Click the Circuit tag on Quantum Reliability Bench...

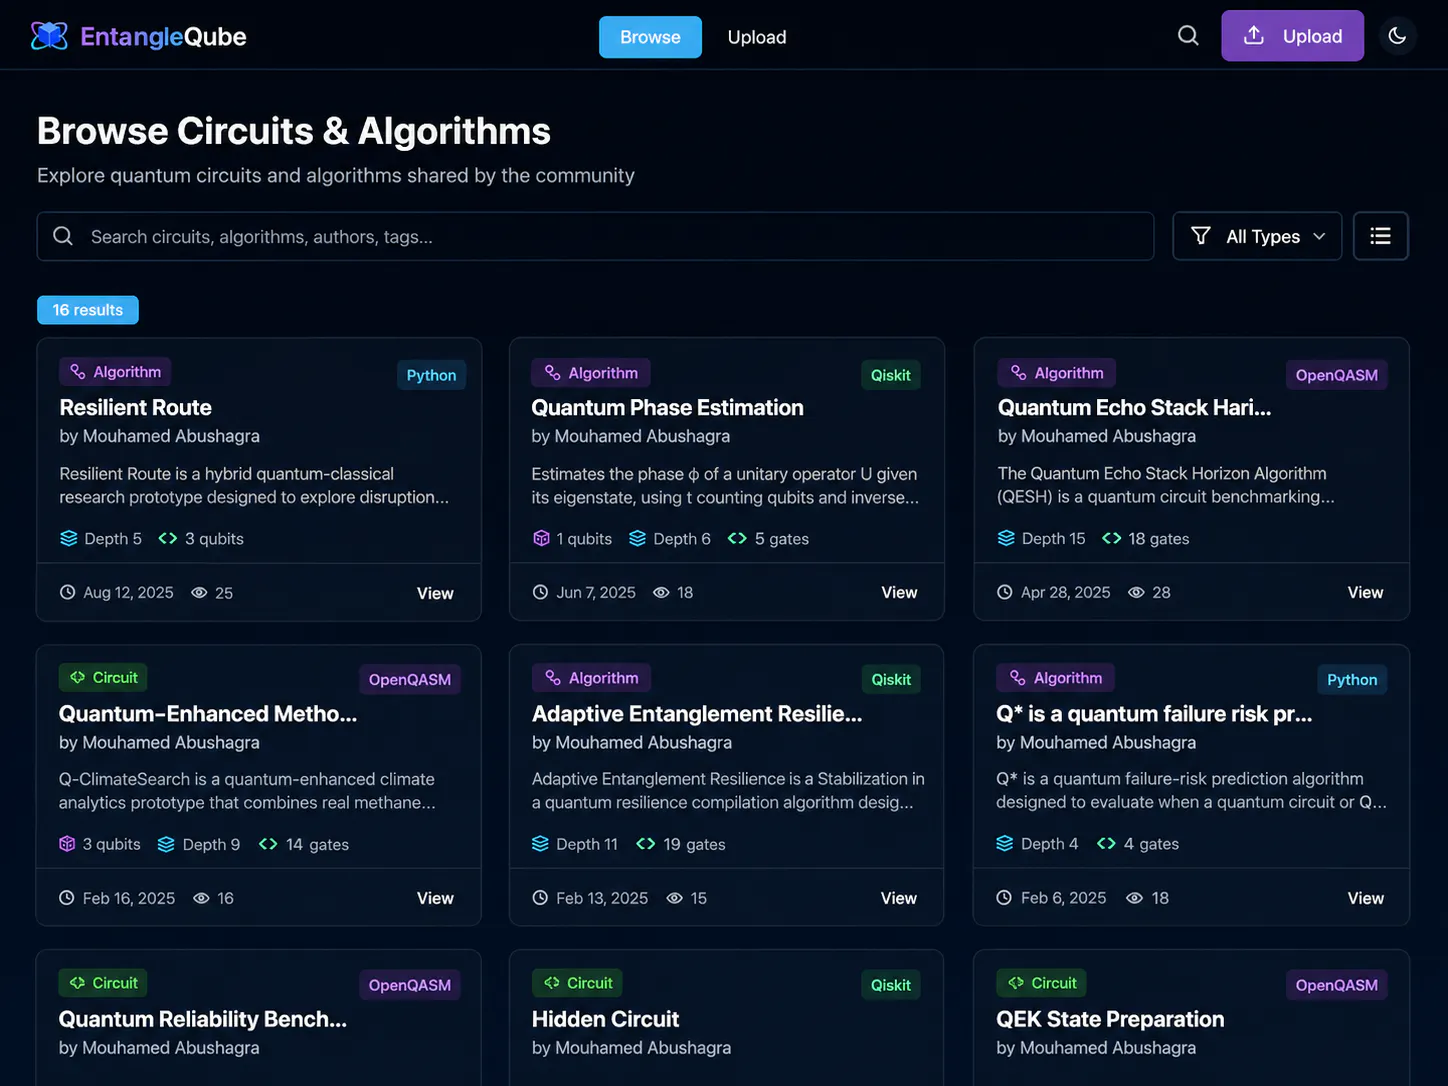[104, 983]
